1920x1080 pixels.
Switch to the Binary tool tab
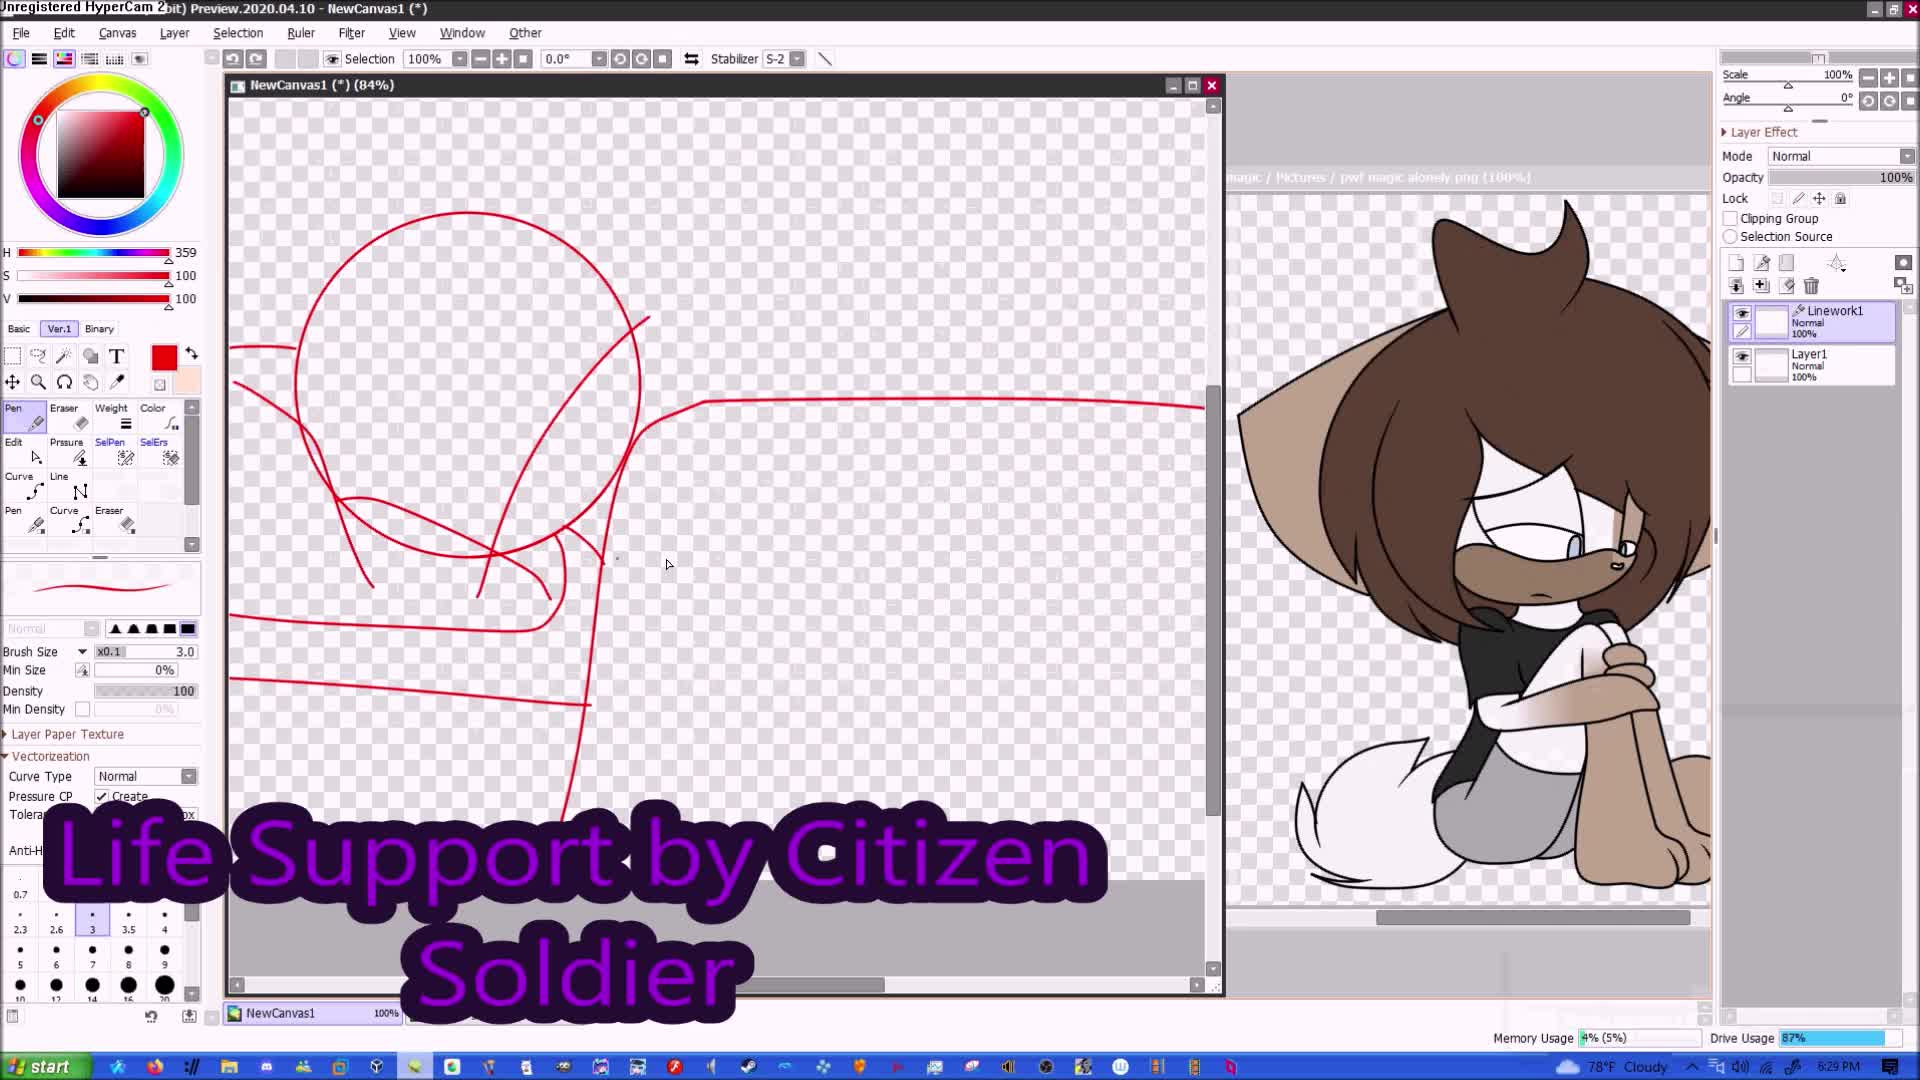point(99,329)
